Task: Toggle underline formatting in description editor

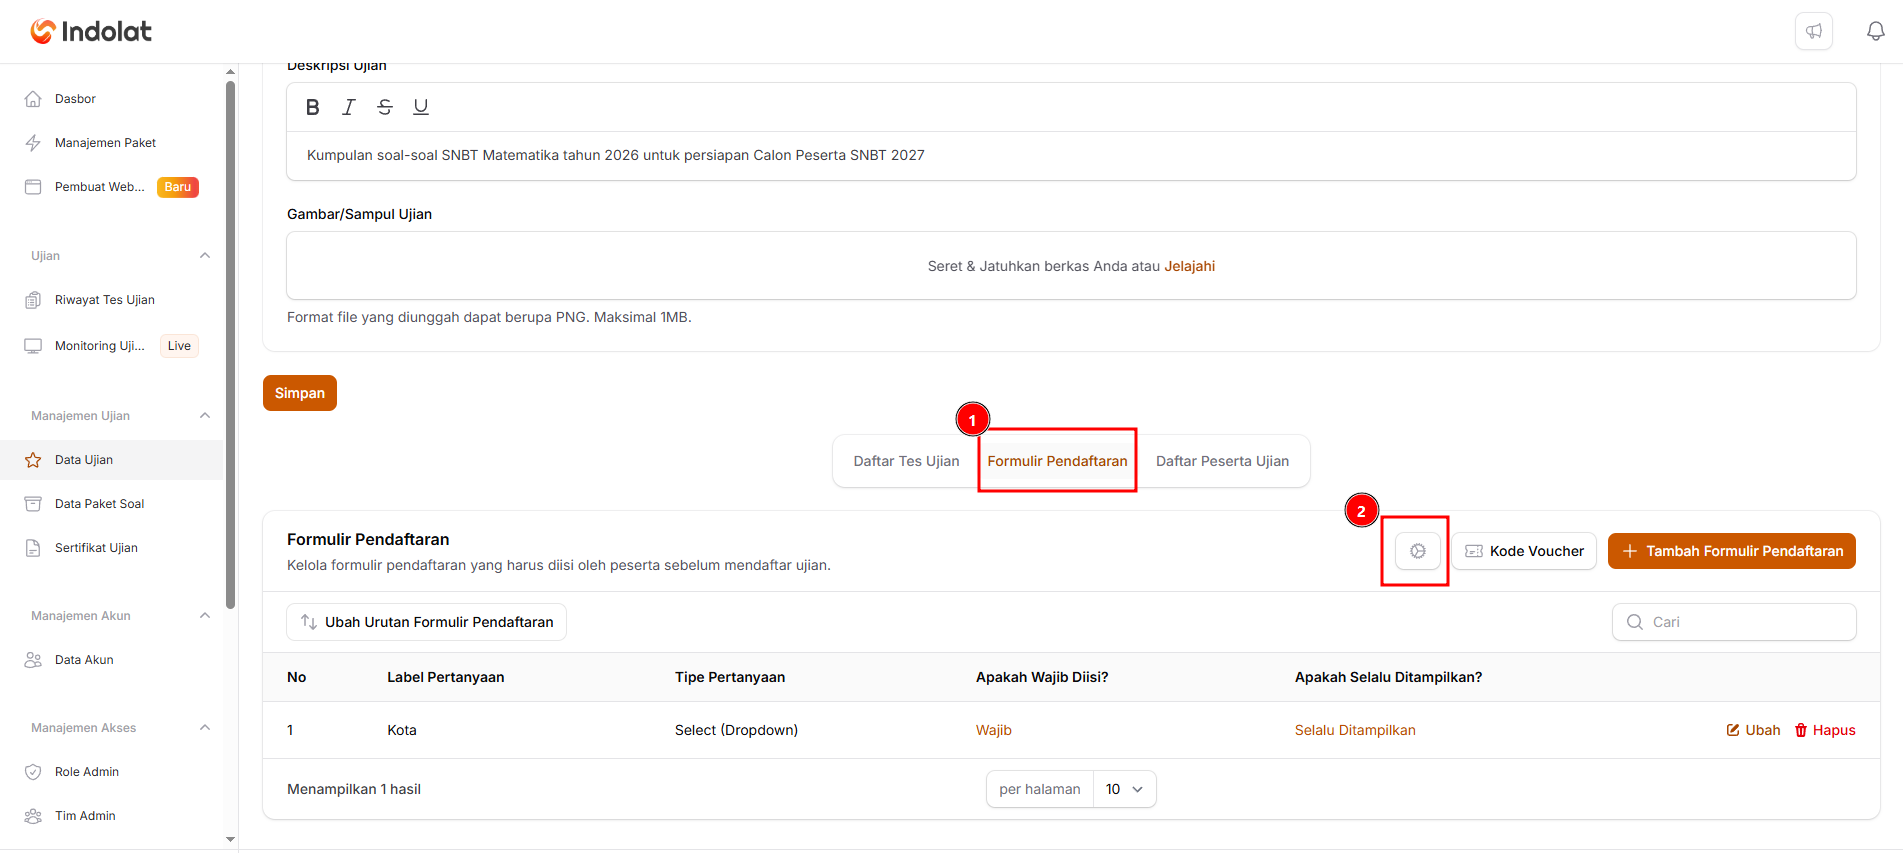Action: [x=421, y=107]
